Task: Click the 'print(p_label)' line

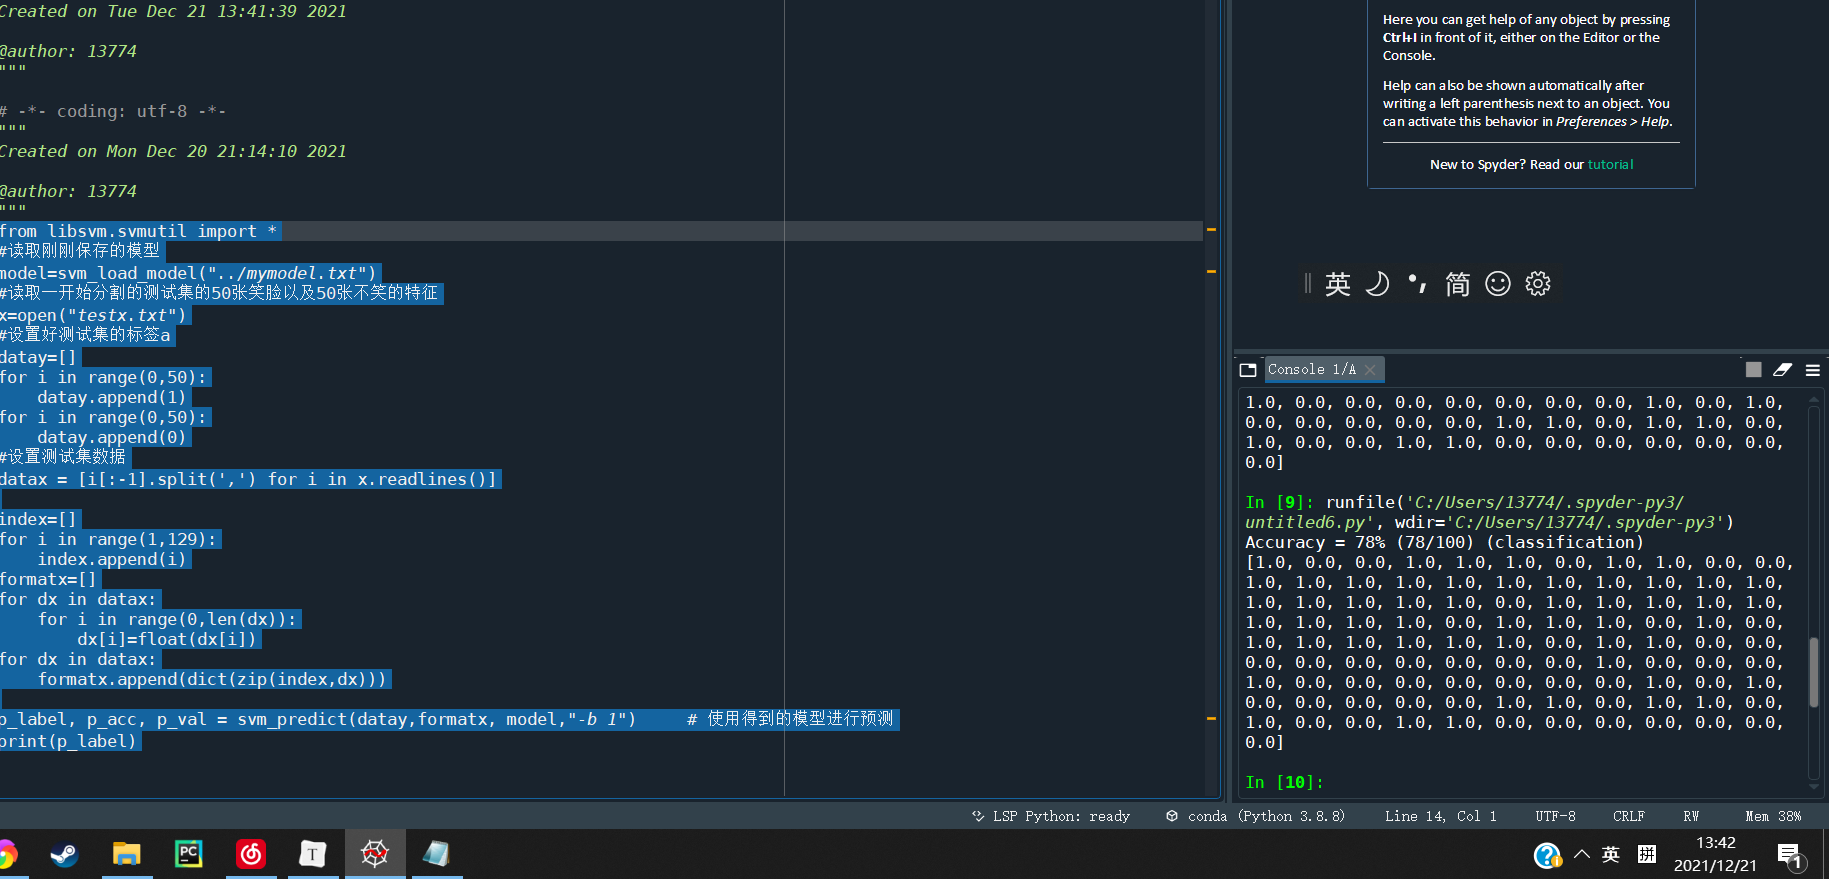Action: pyautogui.click(x=68, y=741)
